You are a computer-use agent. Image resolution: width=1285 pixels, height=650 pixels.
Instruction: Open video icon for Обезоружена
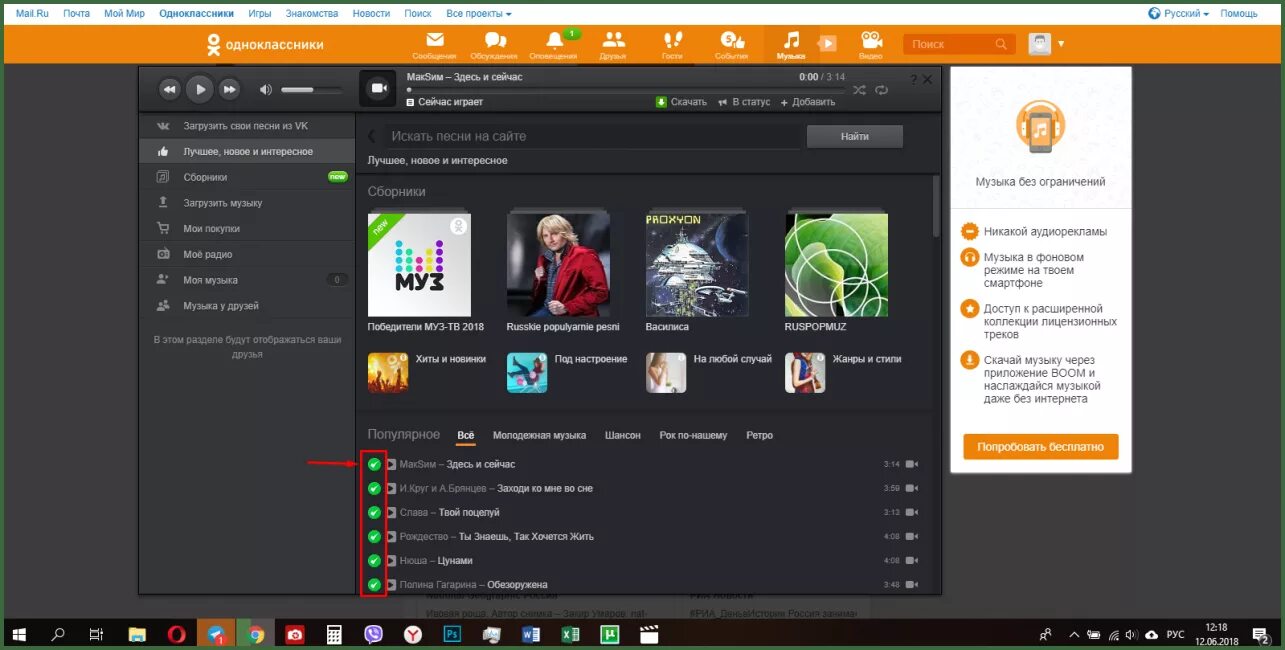coord(913,584)
